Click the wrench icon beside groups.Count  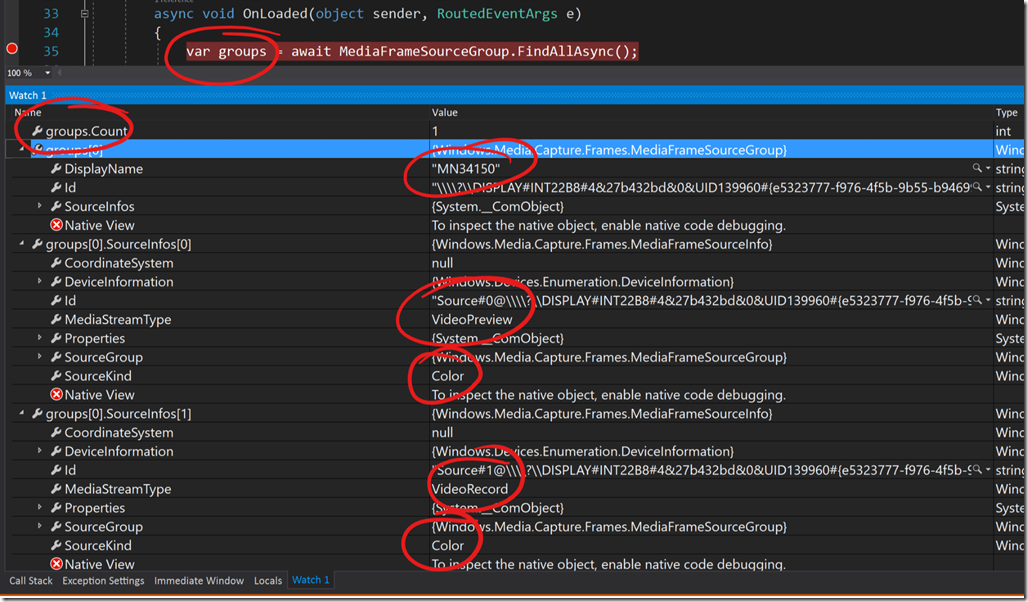tap(37, 131)
